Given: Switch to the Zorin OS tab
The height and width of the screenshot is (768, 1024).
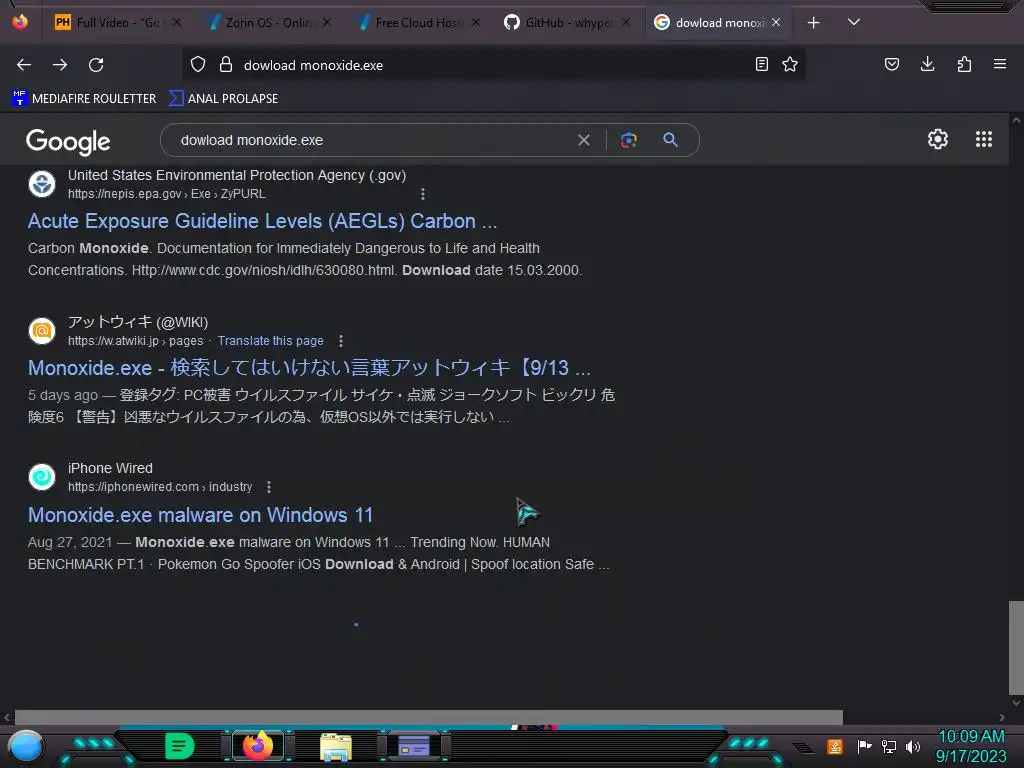Looking at the screenshot, I should pos(268,23).
